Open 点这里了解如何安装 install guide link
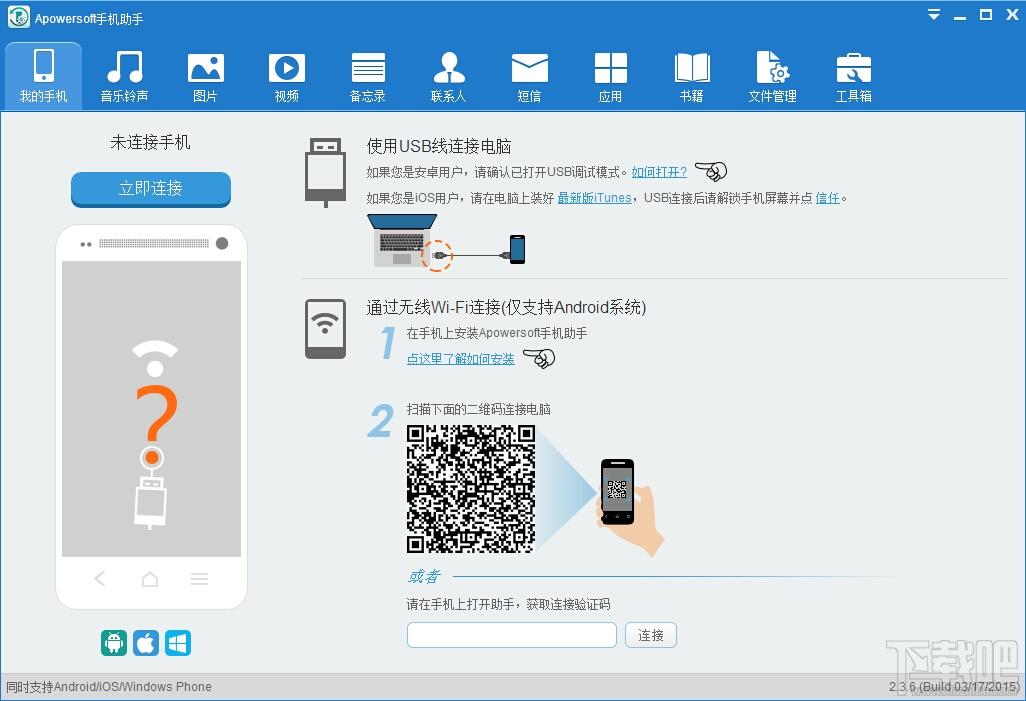1026x701 pixels. tap(461, 359)
